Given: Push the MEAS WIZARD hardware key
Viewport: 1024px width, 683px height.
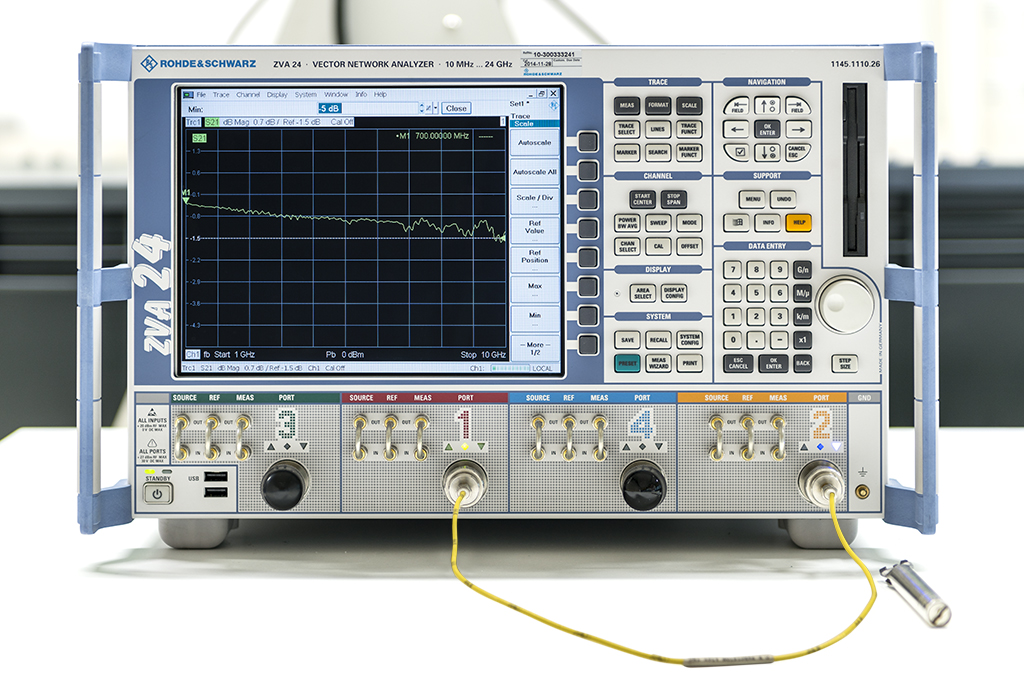Looking at the screenshot, I should click(658, 363).
